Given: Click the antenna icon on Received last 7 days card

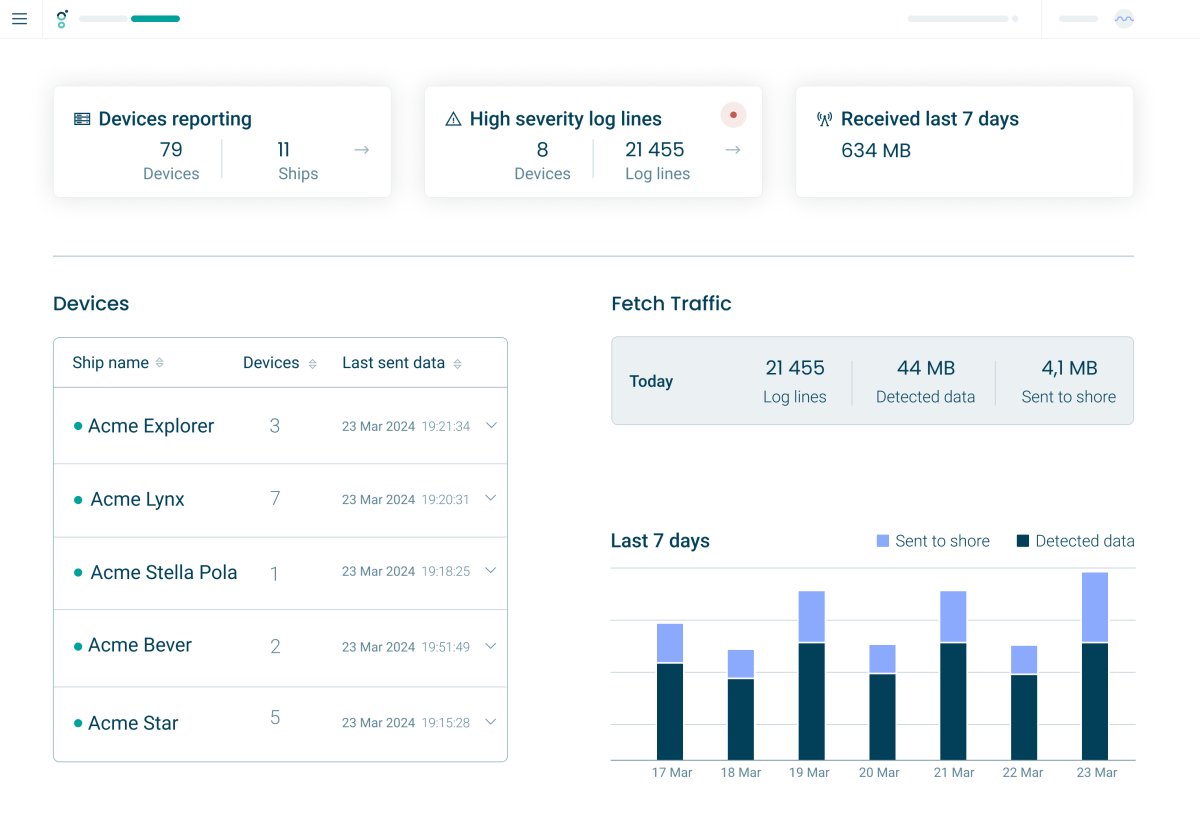Looking at the screenshot, I should tap(824, 118).
